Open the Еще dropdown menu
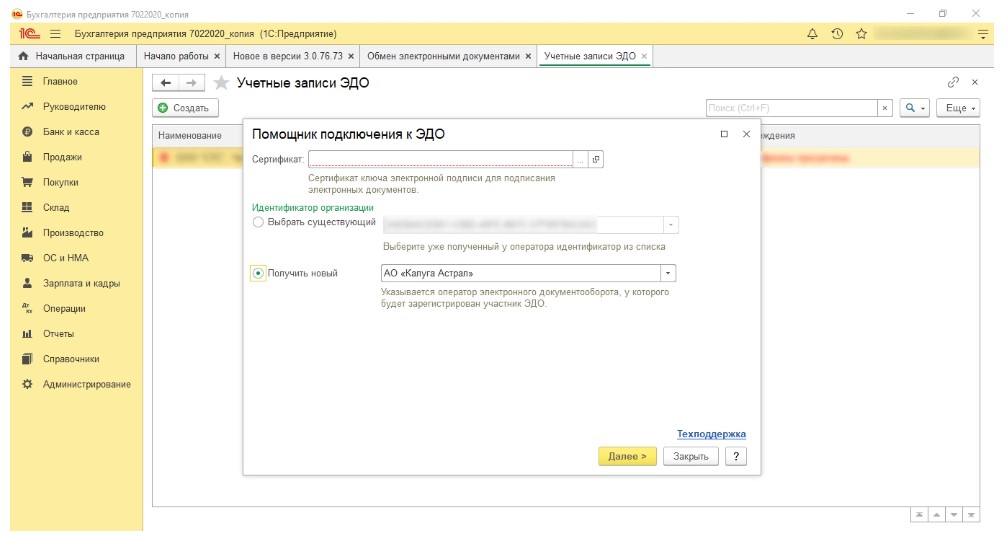 click(960, 108)
